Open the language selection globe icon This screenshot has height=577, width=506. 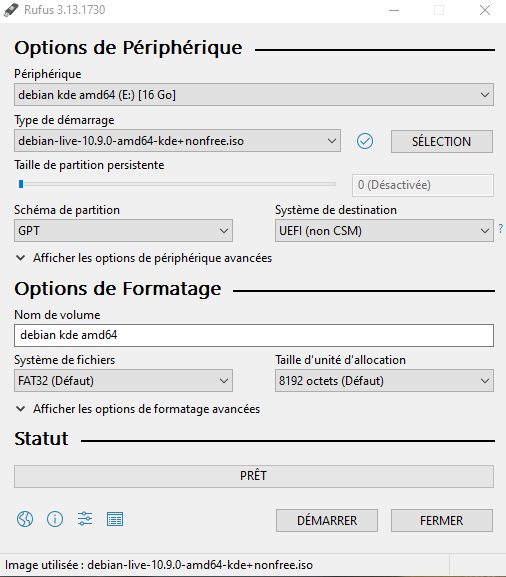click(x=25, y=519)
